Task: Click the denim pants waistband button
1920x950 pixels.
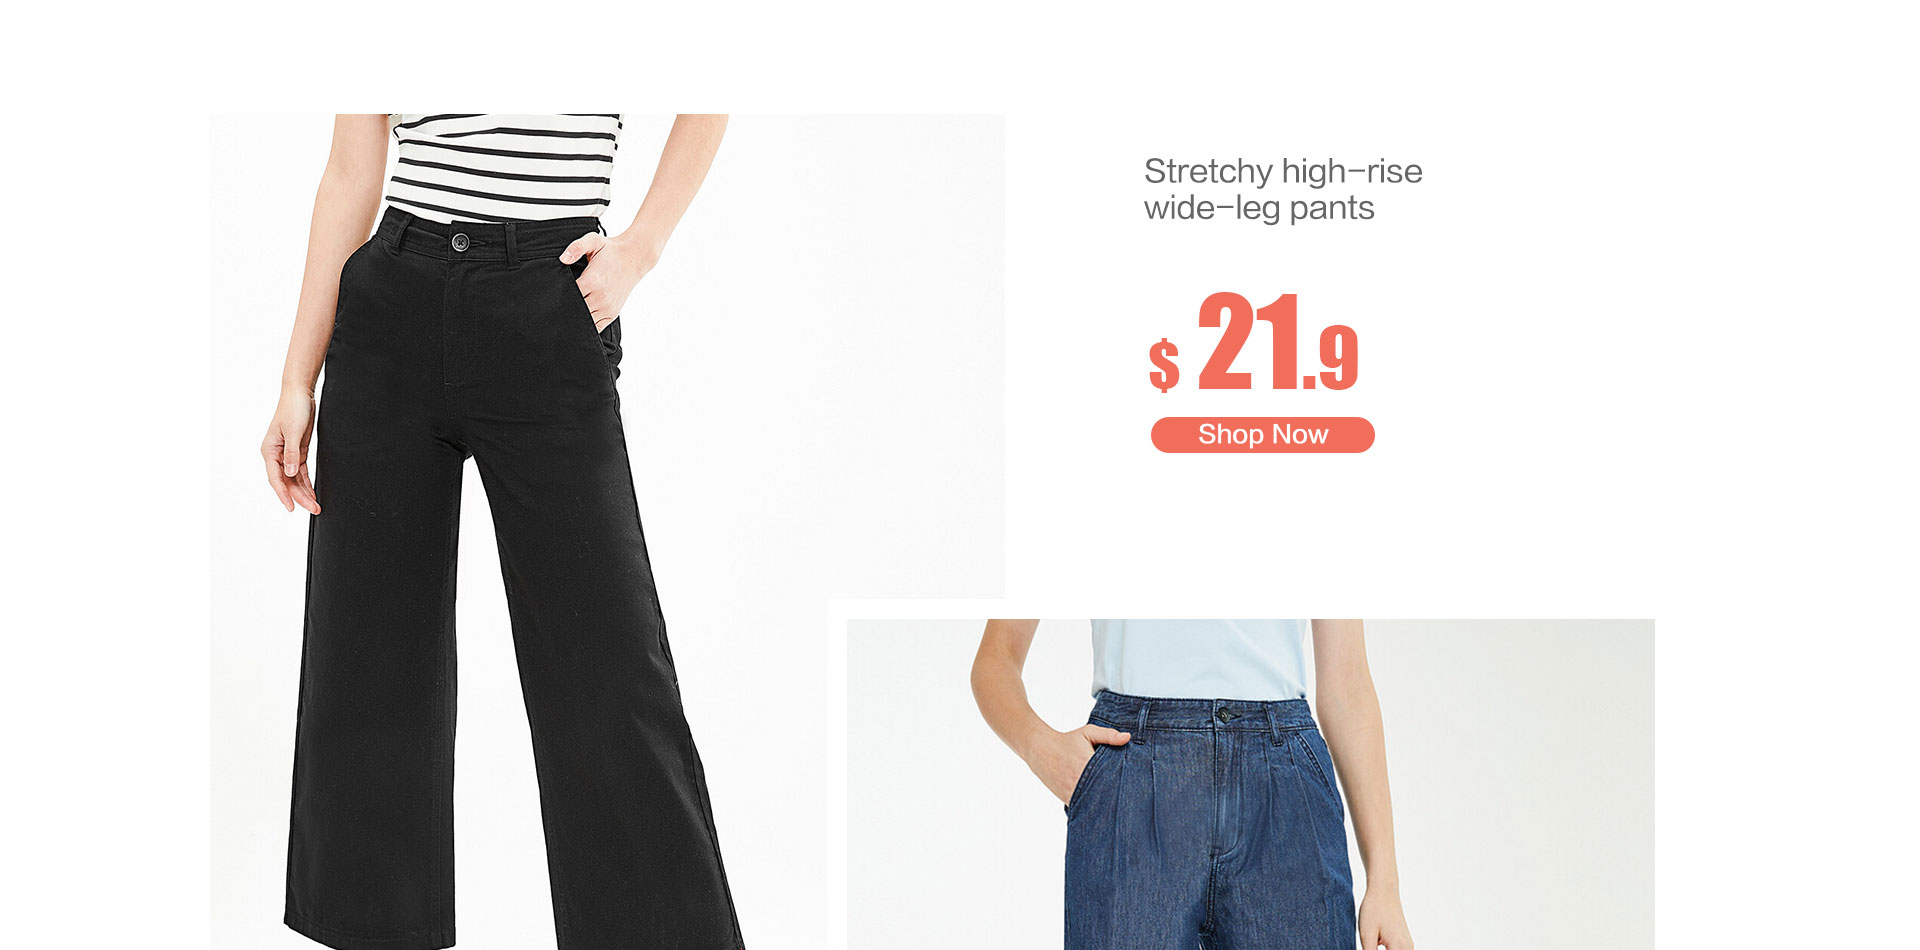Action: (1224, 715)
